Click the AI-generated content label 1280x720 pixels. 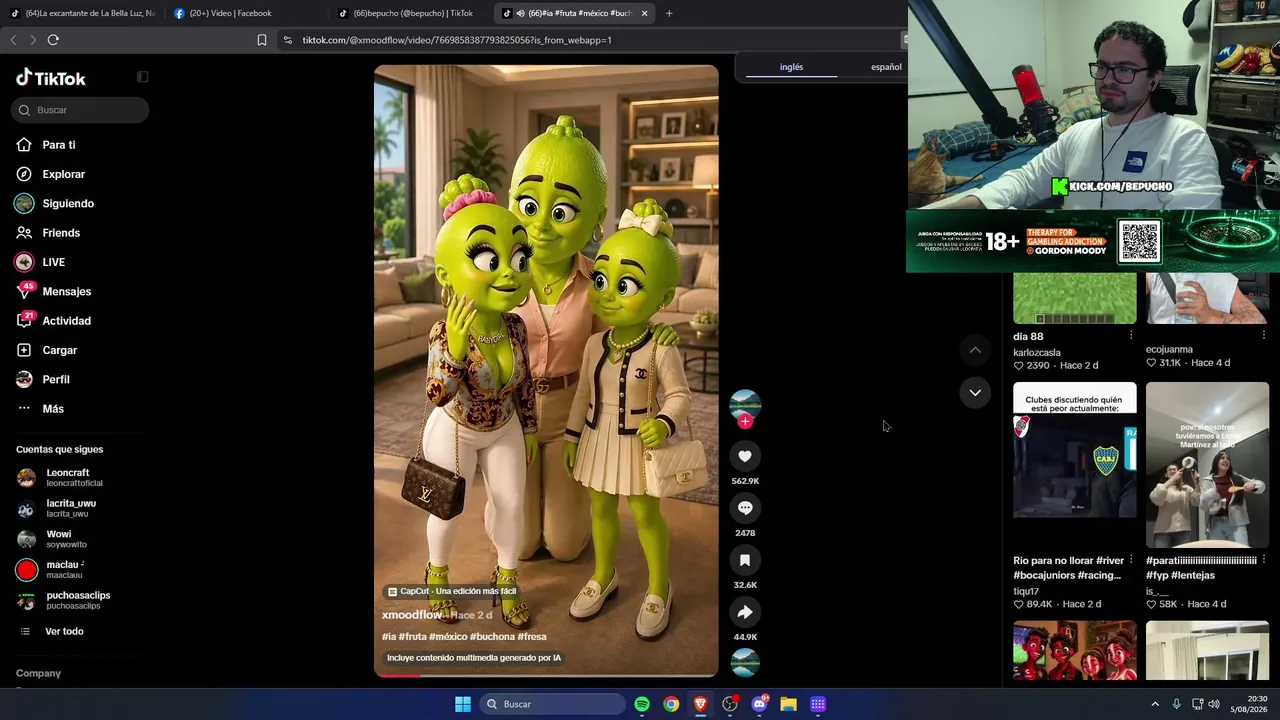[x=474, y=658]
